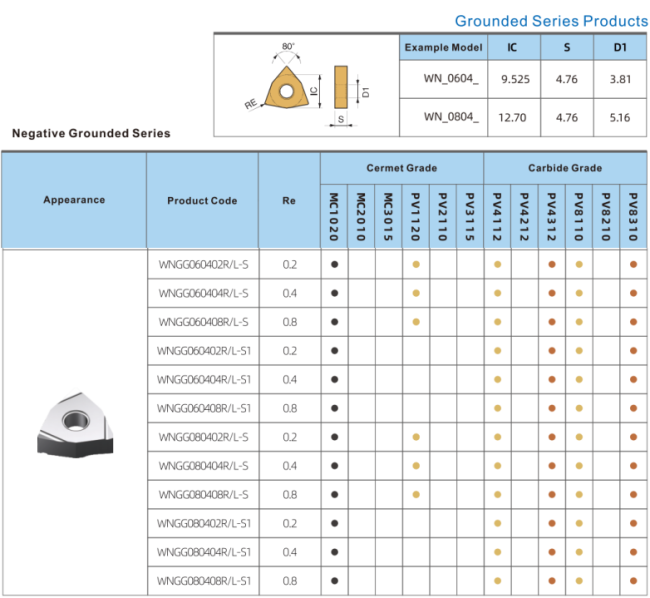Click the insert side-view diagram labeled D1
This screenshot has height=598, width=650.
340,86
